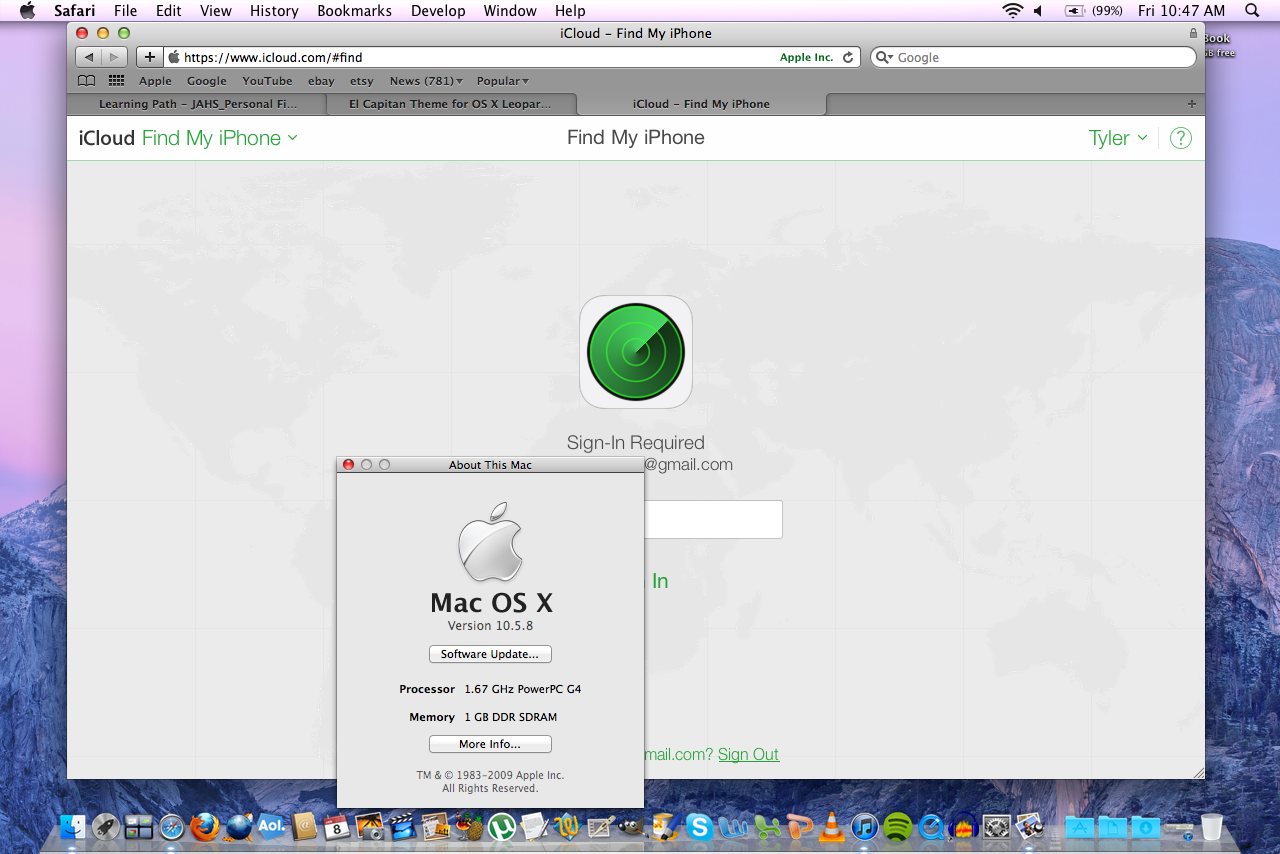Launch QuickTime Player from the Dock
This screenshot has height=854, width=1280.
tap(931, 827)
